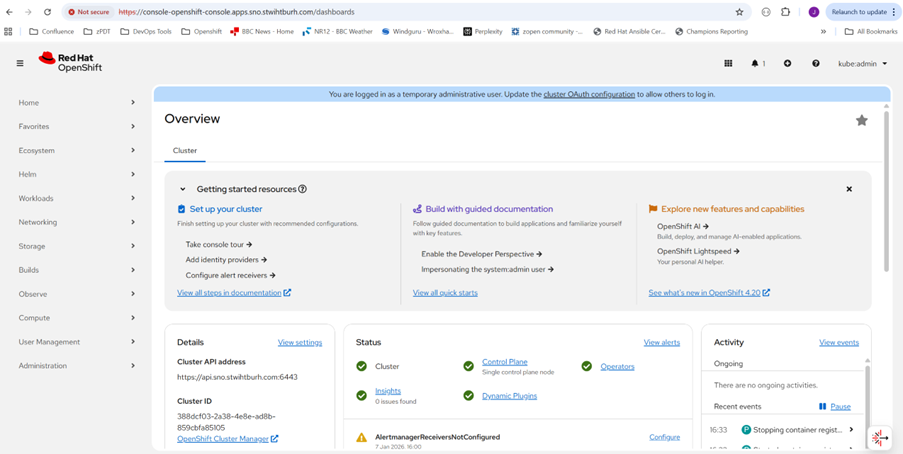
Task: Pause the recent events stream
Action: pos(835,407)
